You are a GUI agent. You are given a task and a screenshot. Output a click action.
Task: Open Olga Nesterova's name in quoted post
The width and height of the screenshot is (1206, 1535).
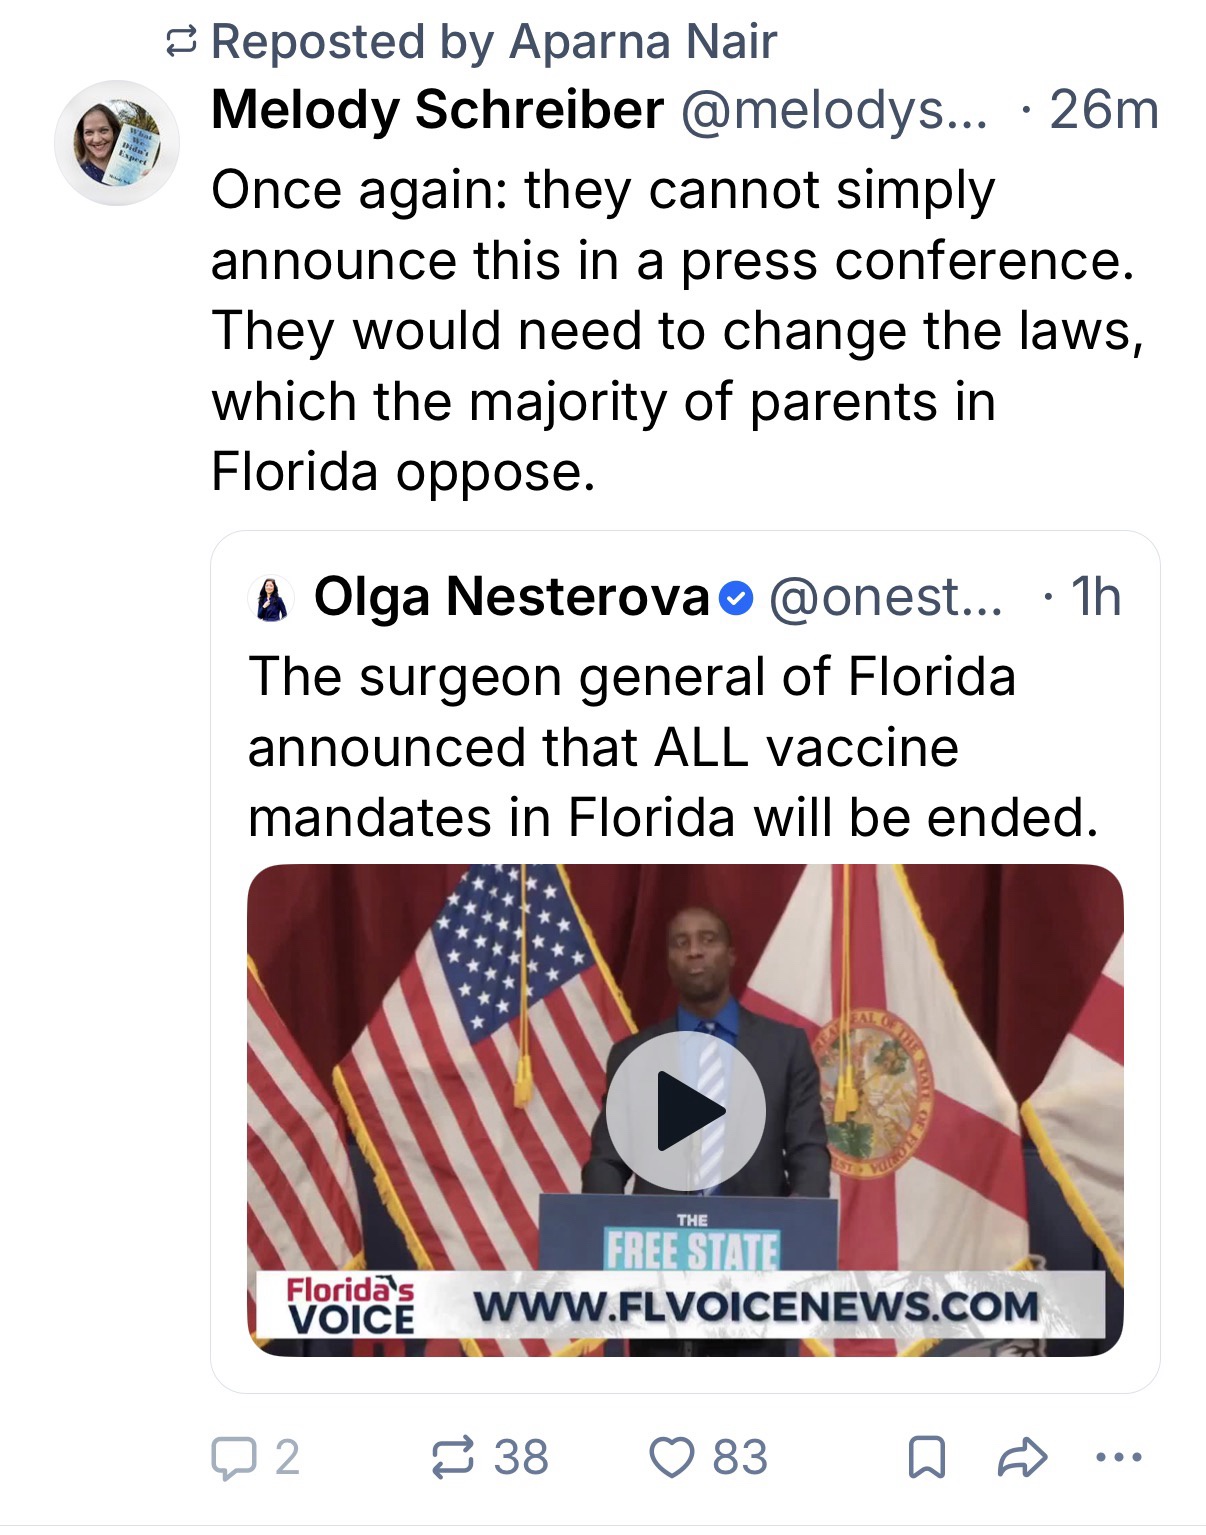511,597
